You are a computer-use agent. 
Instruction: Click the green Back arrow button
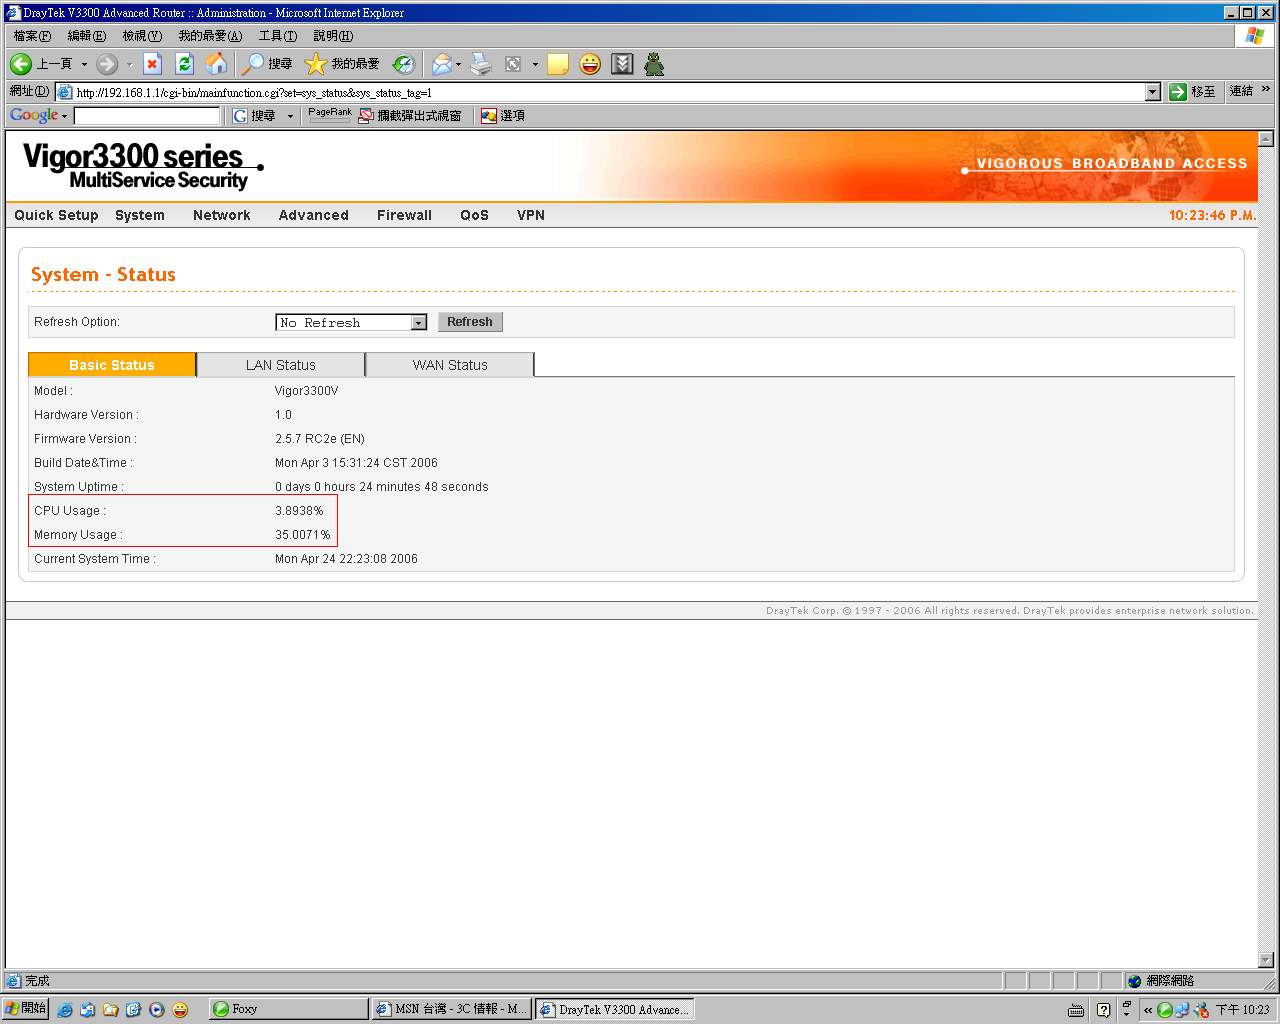21,64
